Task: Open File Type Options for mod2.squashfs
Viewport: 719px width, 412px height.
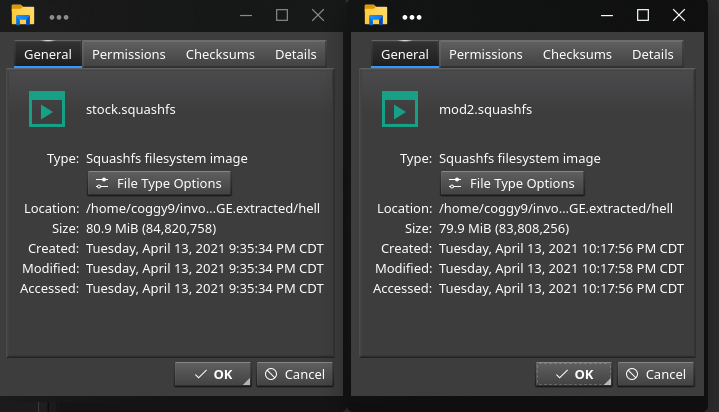Action: 512,183
